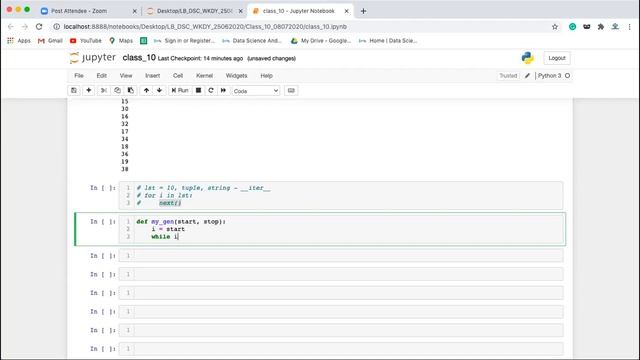The image size is (640, 360).
Task: Paste cells below icon
Action: coord(131,91)
